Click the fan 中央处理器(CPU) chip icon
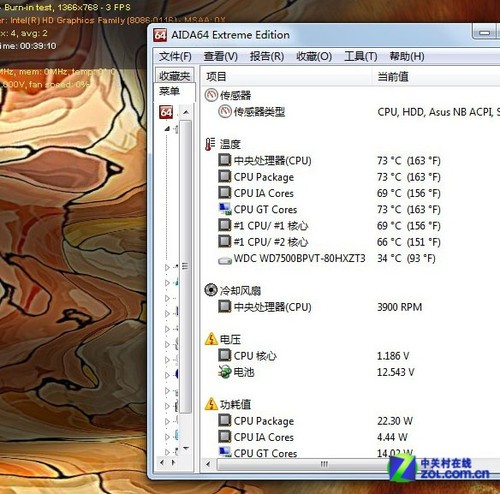 (x=224, y=306)
